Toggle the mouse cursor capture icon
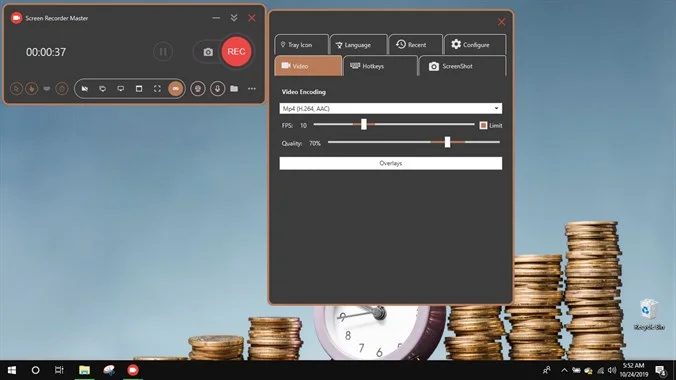This screenshot has height=380, width=676. pyautogui.click(x=16, y=88)
